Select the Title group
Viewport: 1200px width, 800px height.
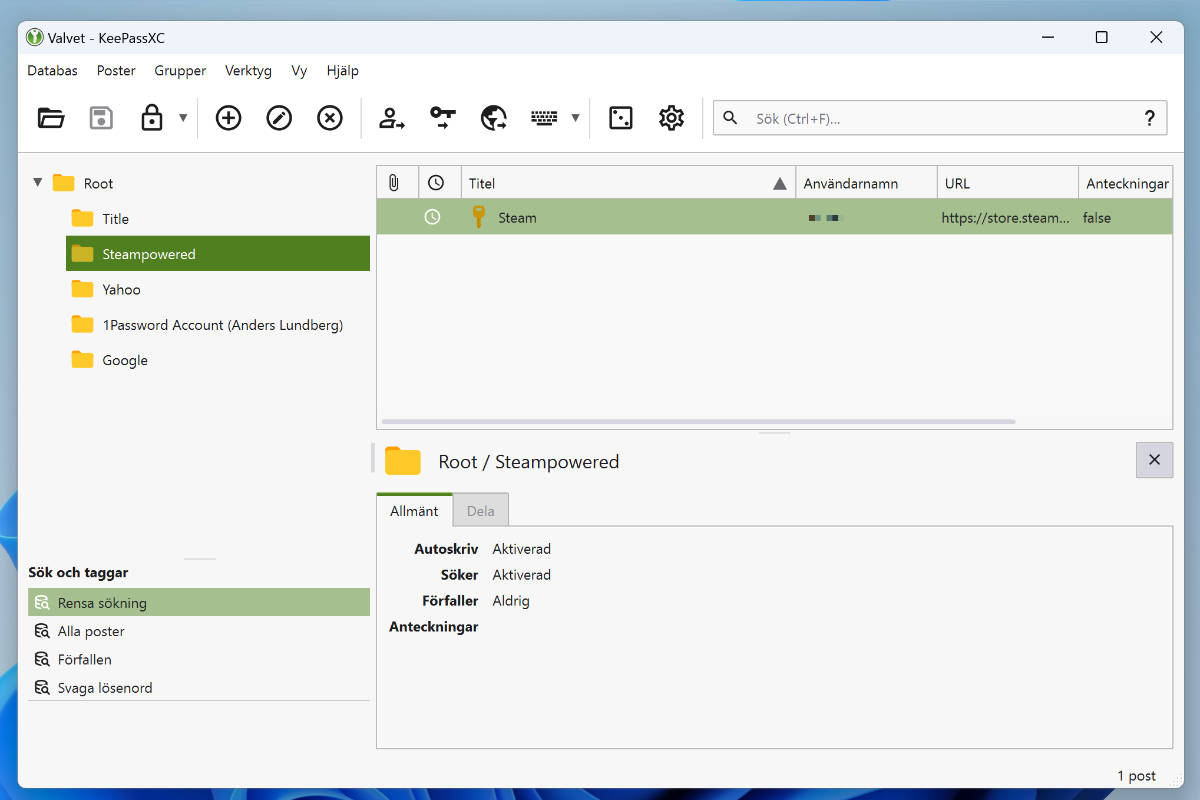(115, 219)
